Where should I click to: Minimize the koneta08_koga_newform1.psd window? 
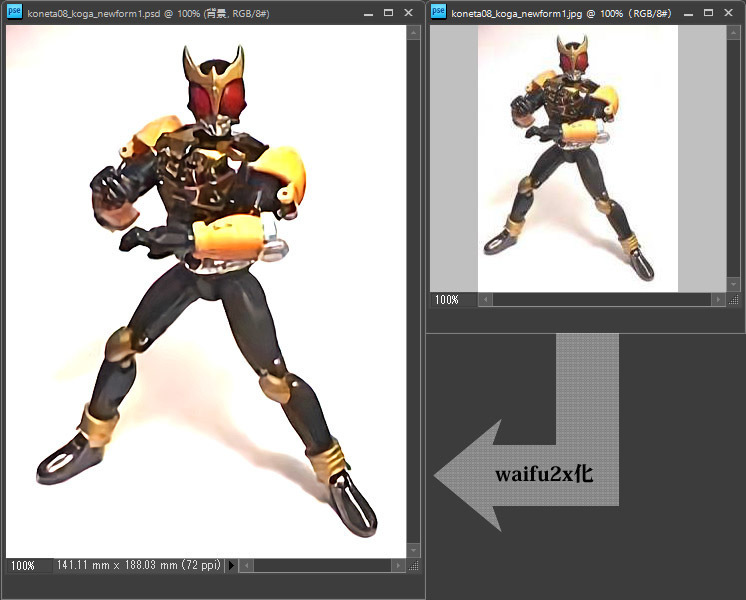[368, 13]
